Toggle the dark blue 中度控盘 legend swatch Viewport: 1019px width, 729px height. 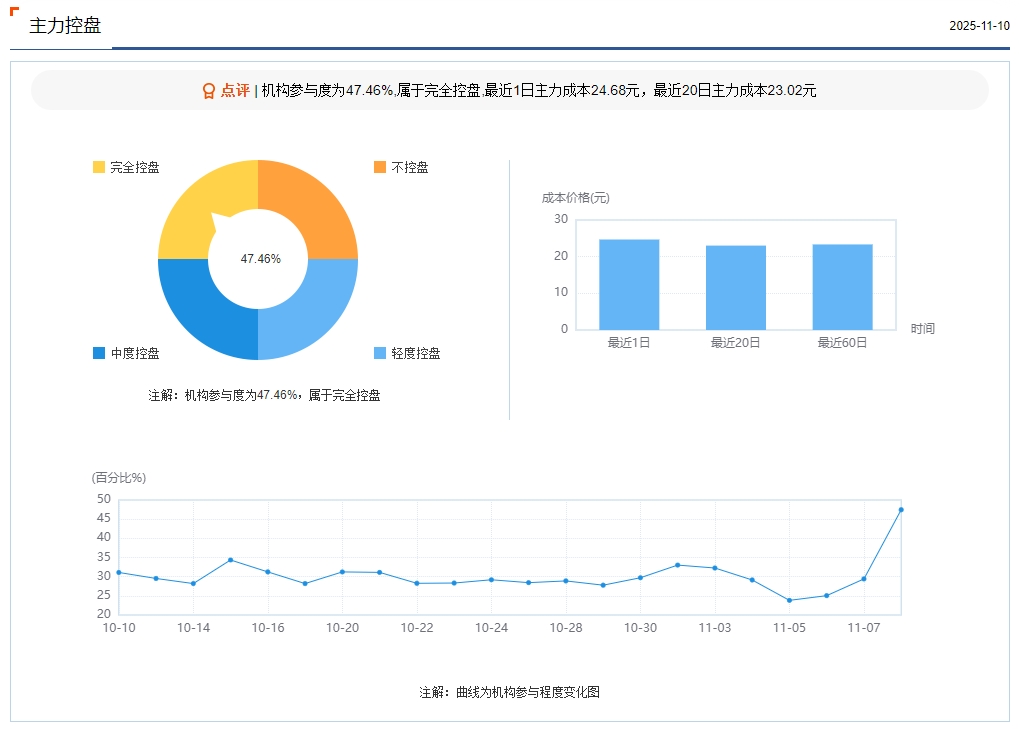coord(99,354)
